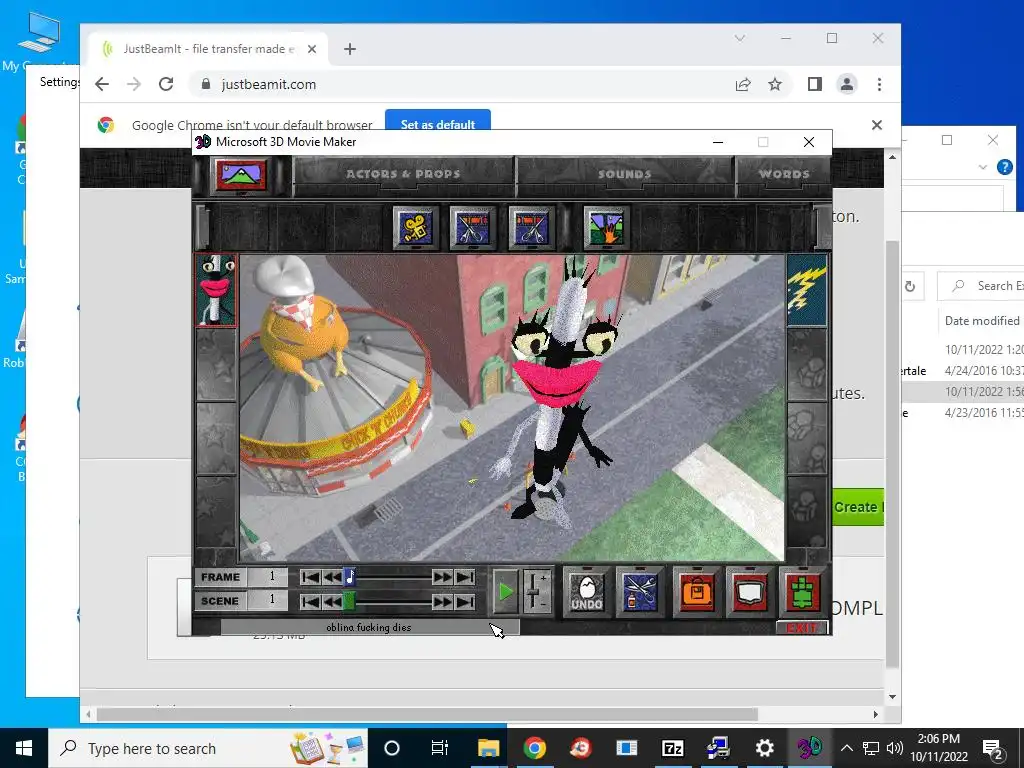This screenshot has height=768, width=1024.
Task: Click the red EXIT button
Action: point(802,628)
